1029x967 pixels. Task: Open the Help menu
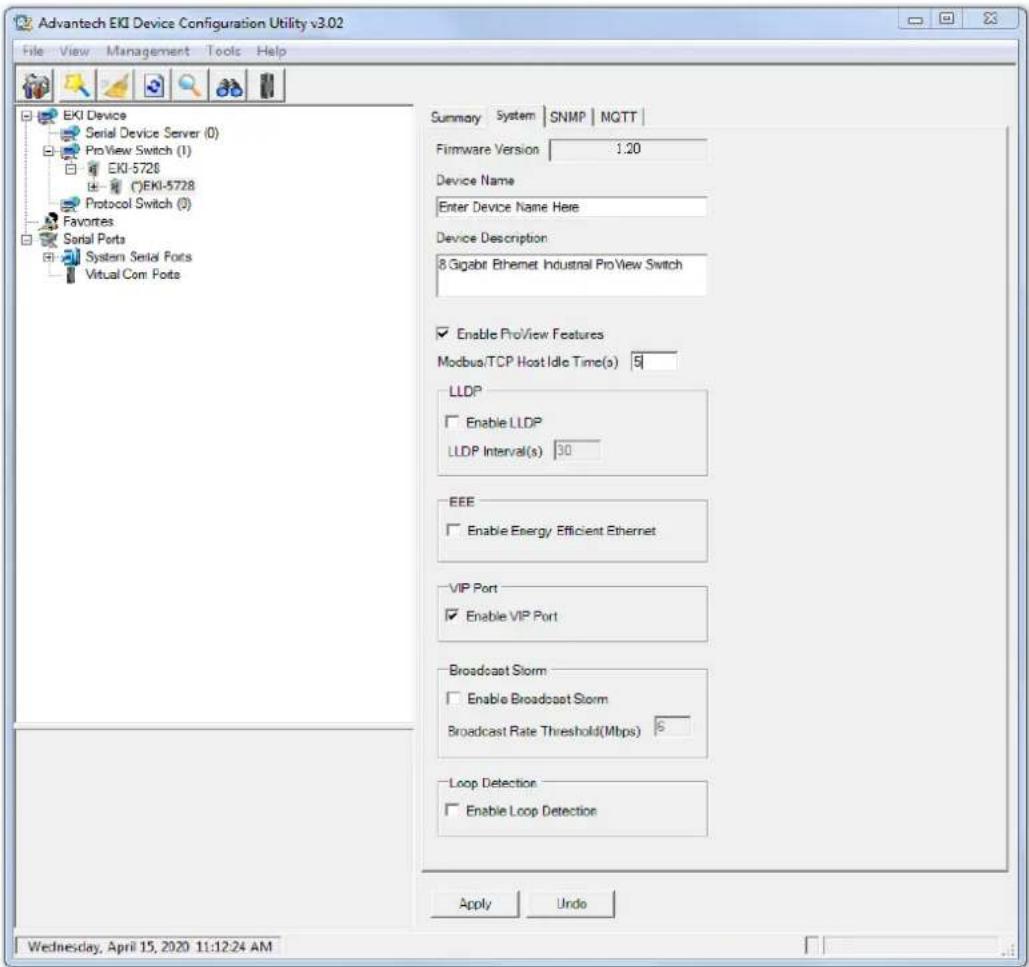coord(271,51)
